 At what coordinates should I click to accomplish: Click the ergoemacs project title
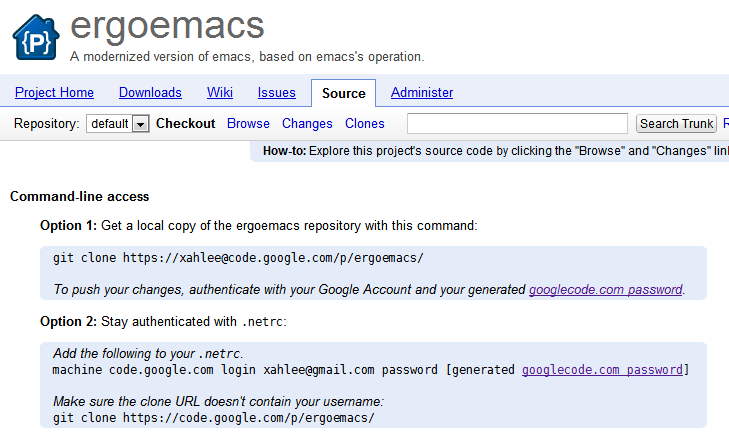point(167,27)
